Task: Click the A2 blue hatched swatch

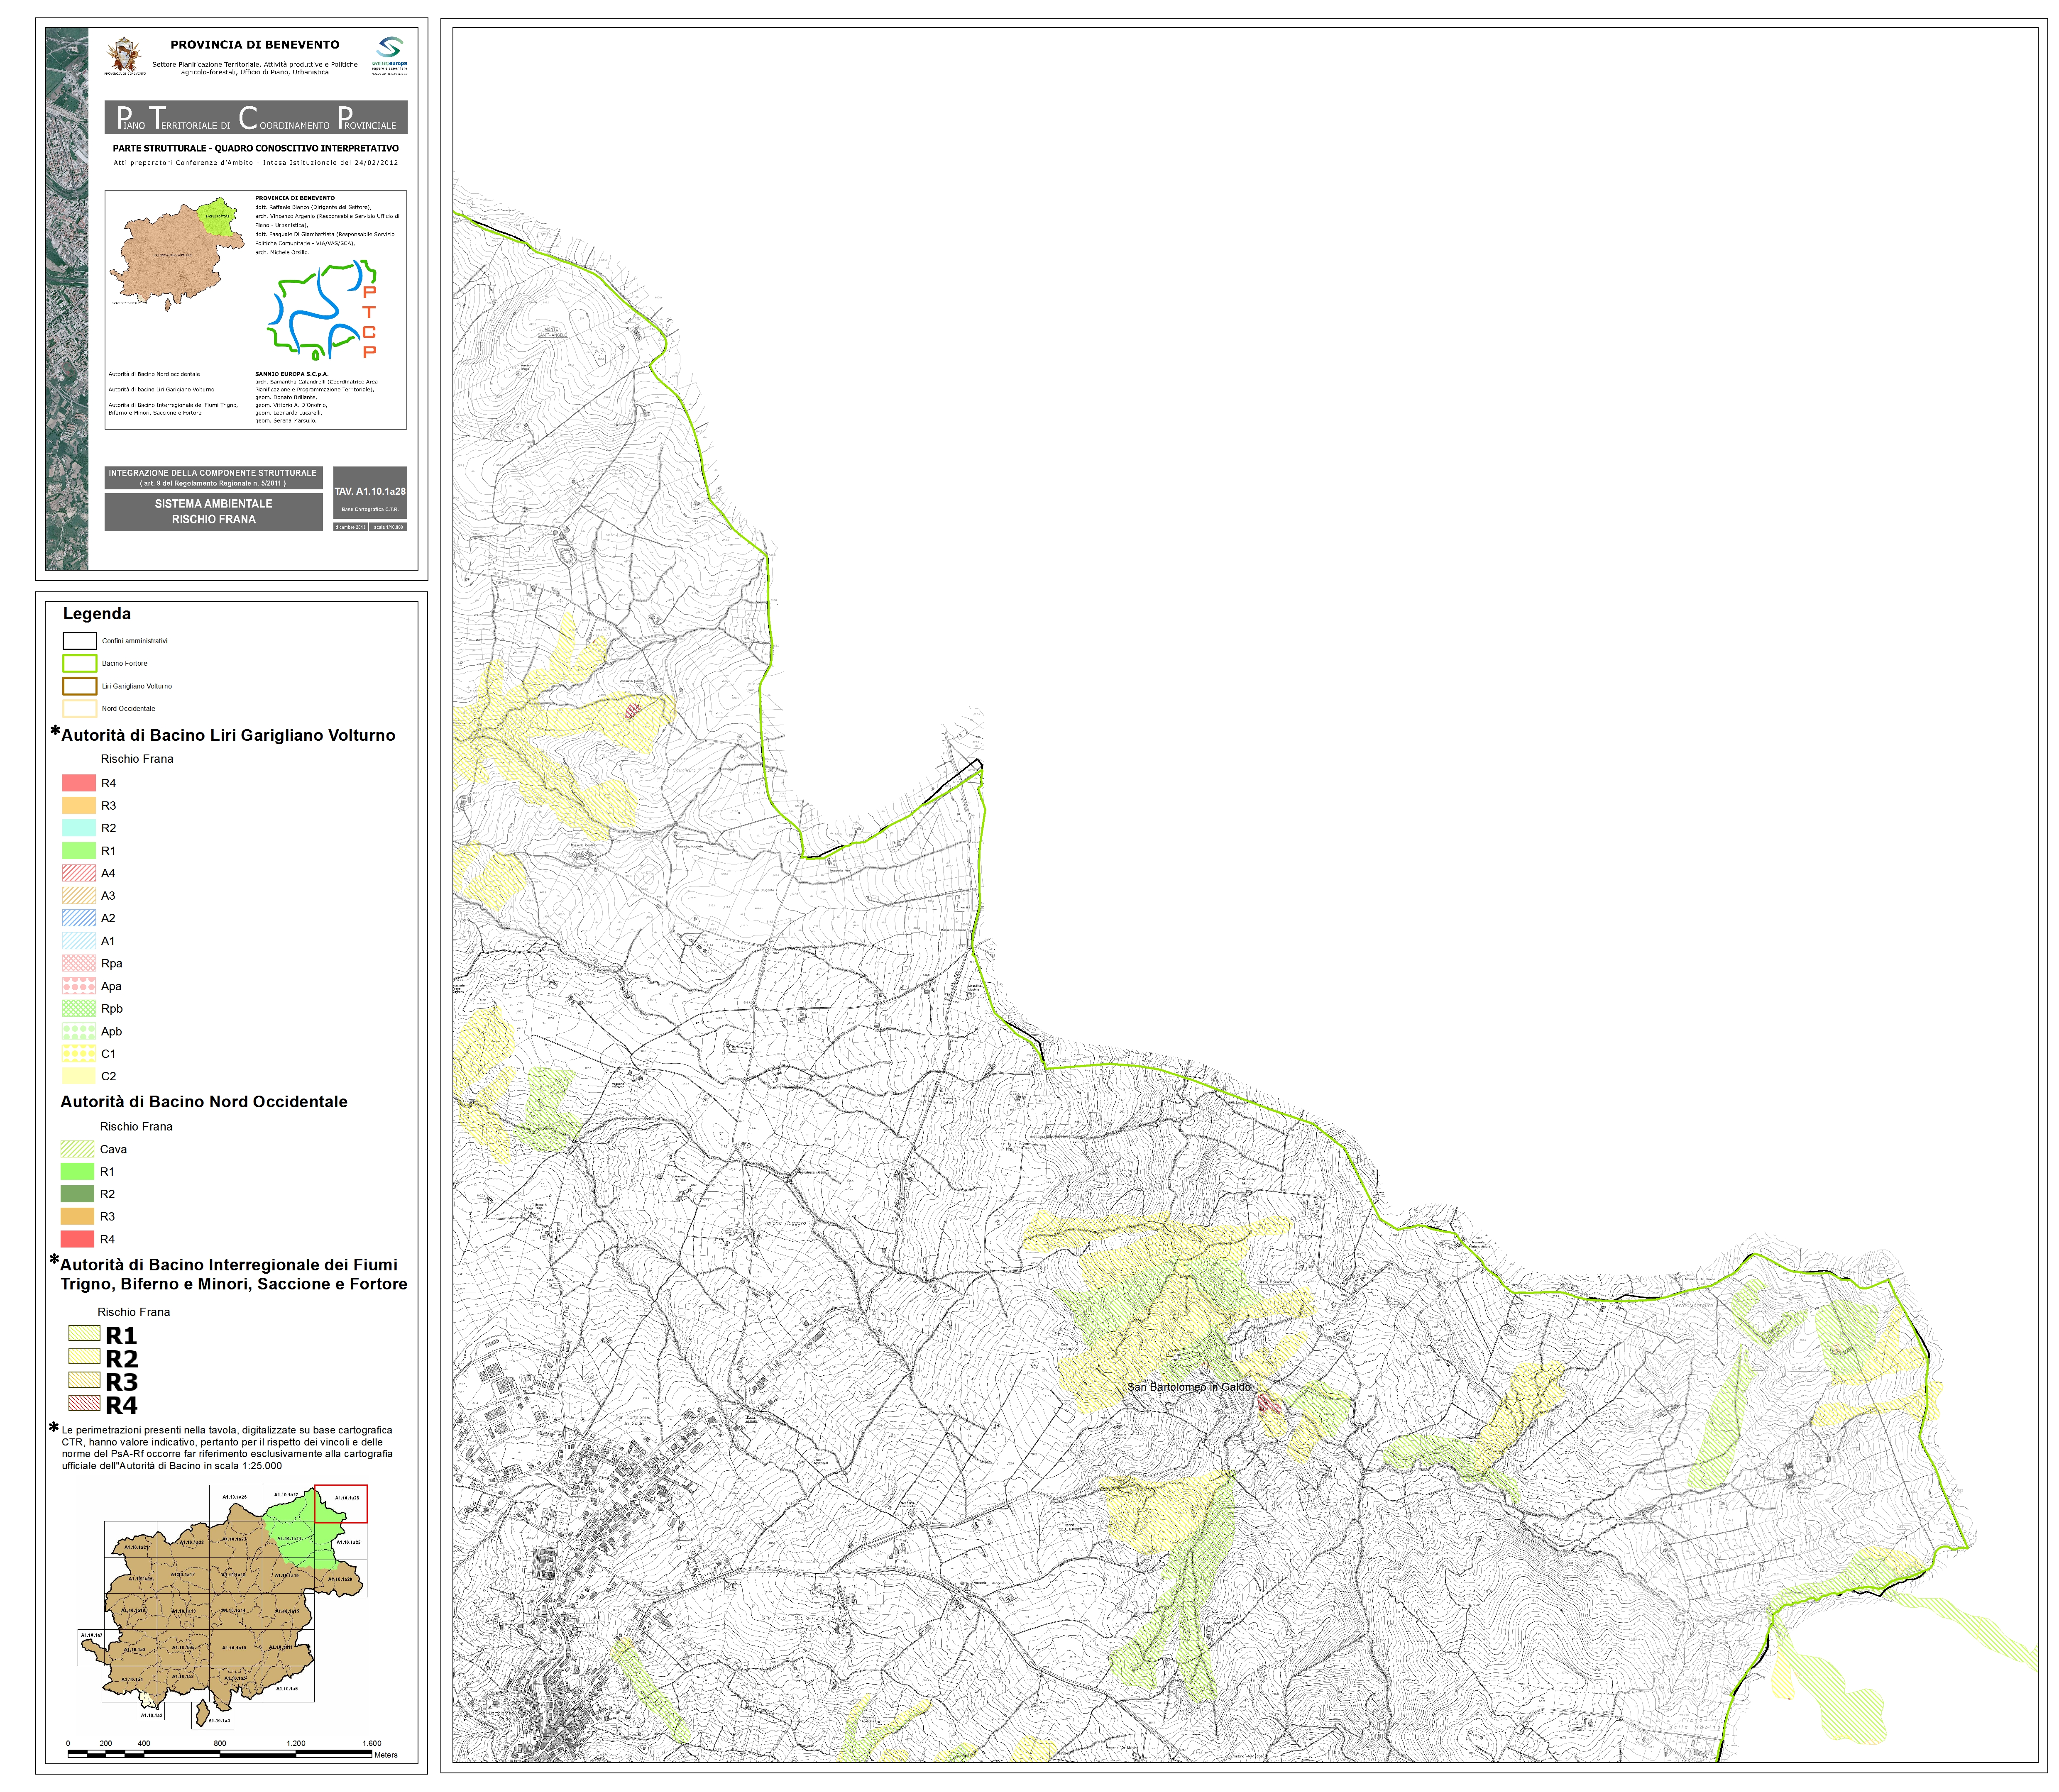Action: (x=79, y=918)
